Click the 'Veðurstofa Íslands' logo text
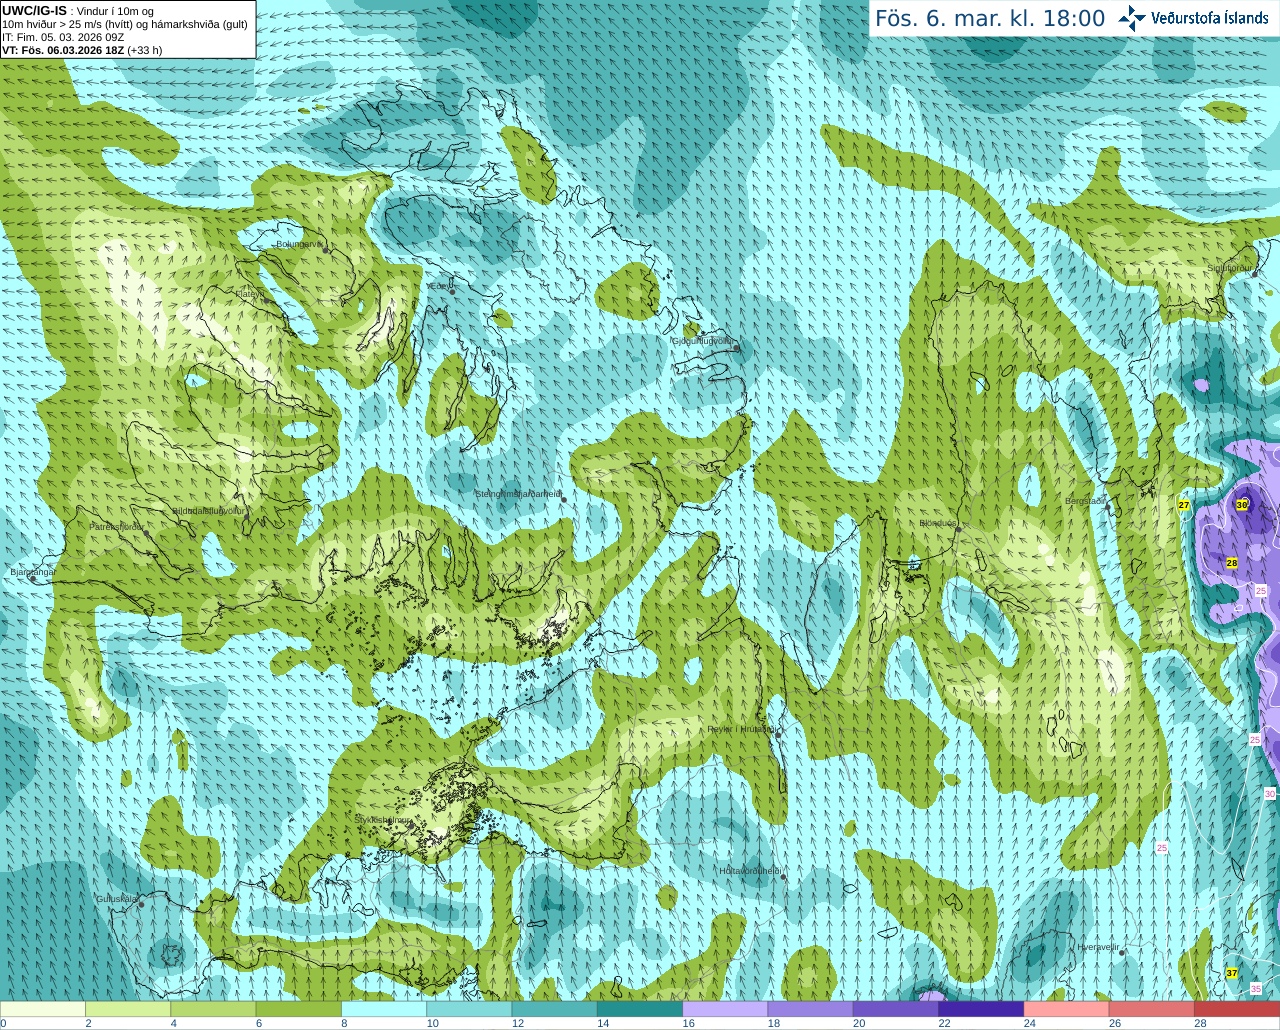This screenshot has width=1280, height=1030. click(x=1210, y=18)
